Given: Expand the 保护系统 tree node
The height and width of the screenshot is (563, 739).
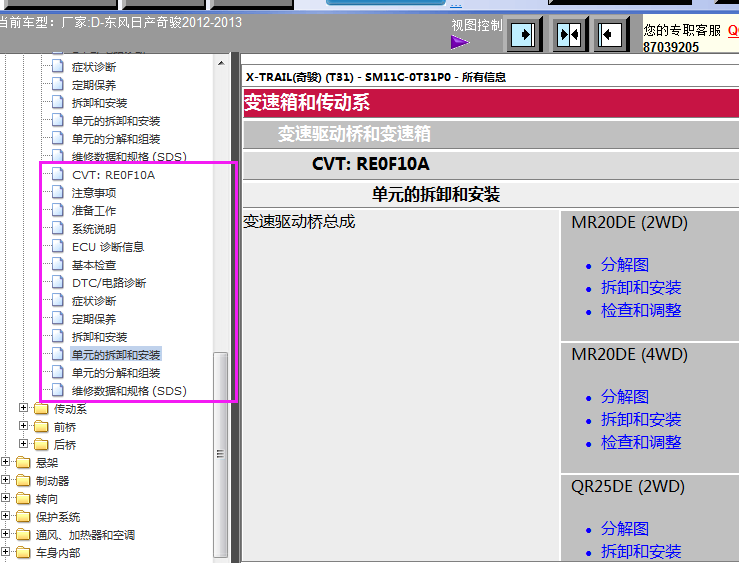Looking at the screenshot, I should [x=5, y=515].
